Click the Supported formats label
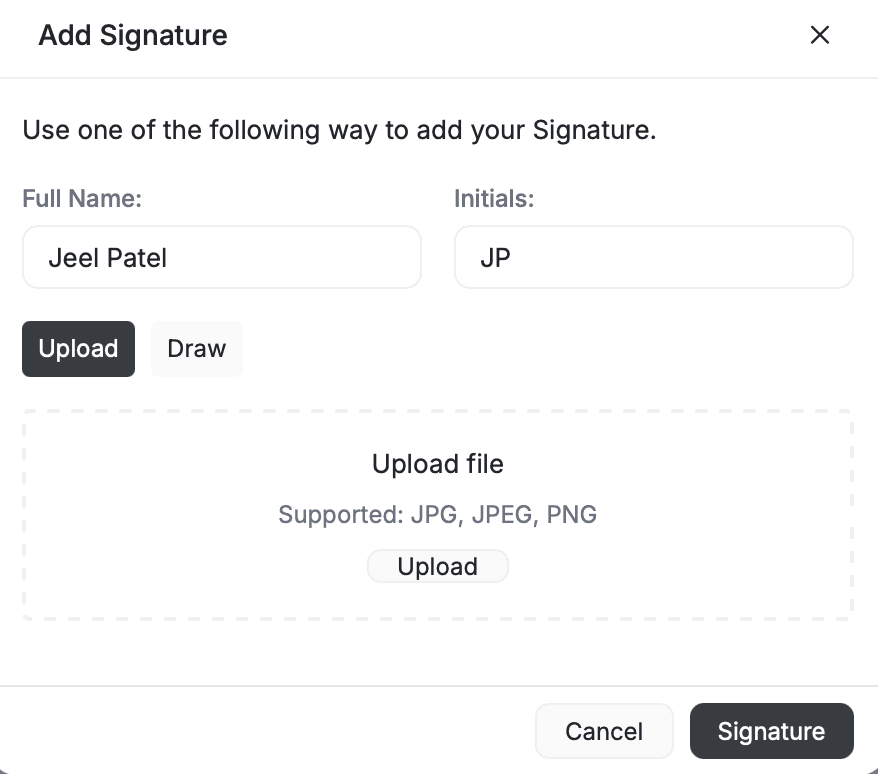The height and width of the screenshot is (774, 878). 437,514
